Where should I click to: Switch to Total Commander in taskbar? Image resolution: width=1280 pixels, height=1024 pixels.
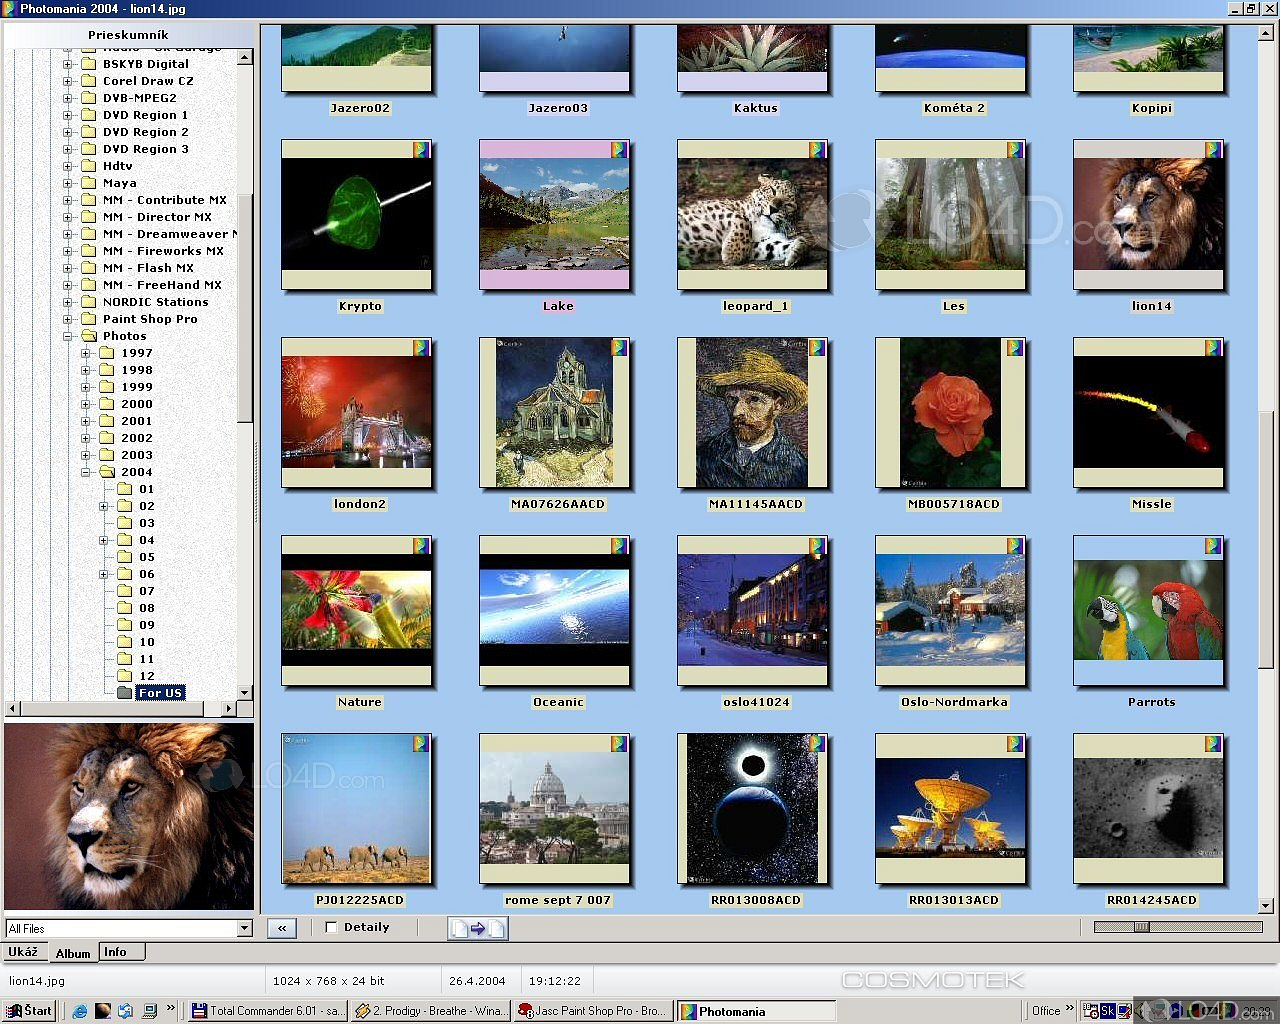268,1011
